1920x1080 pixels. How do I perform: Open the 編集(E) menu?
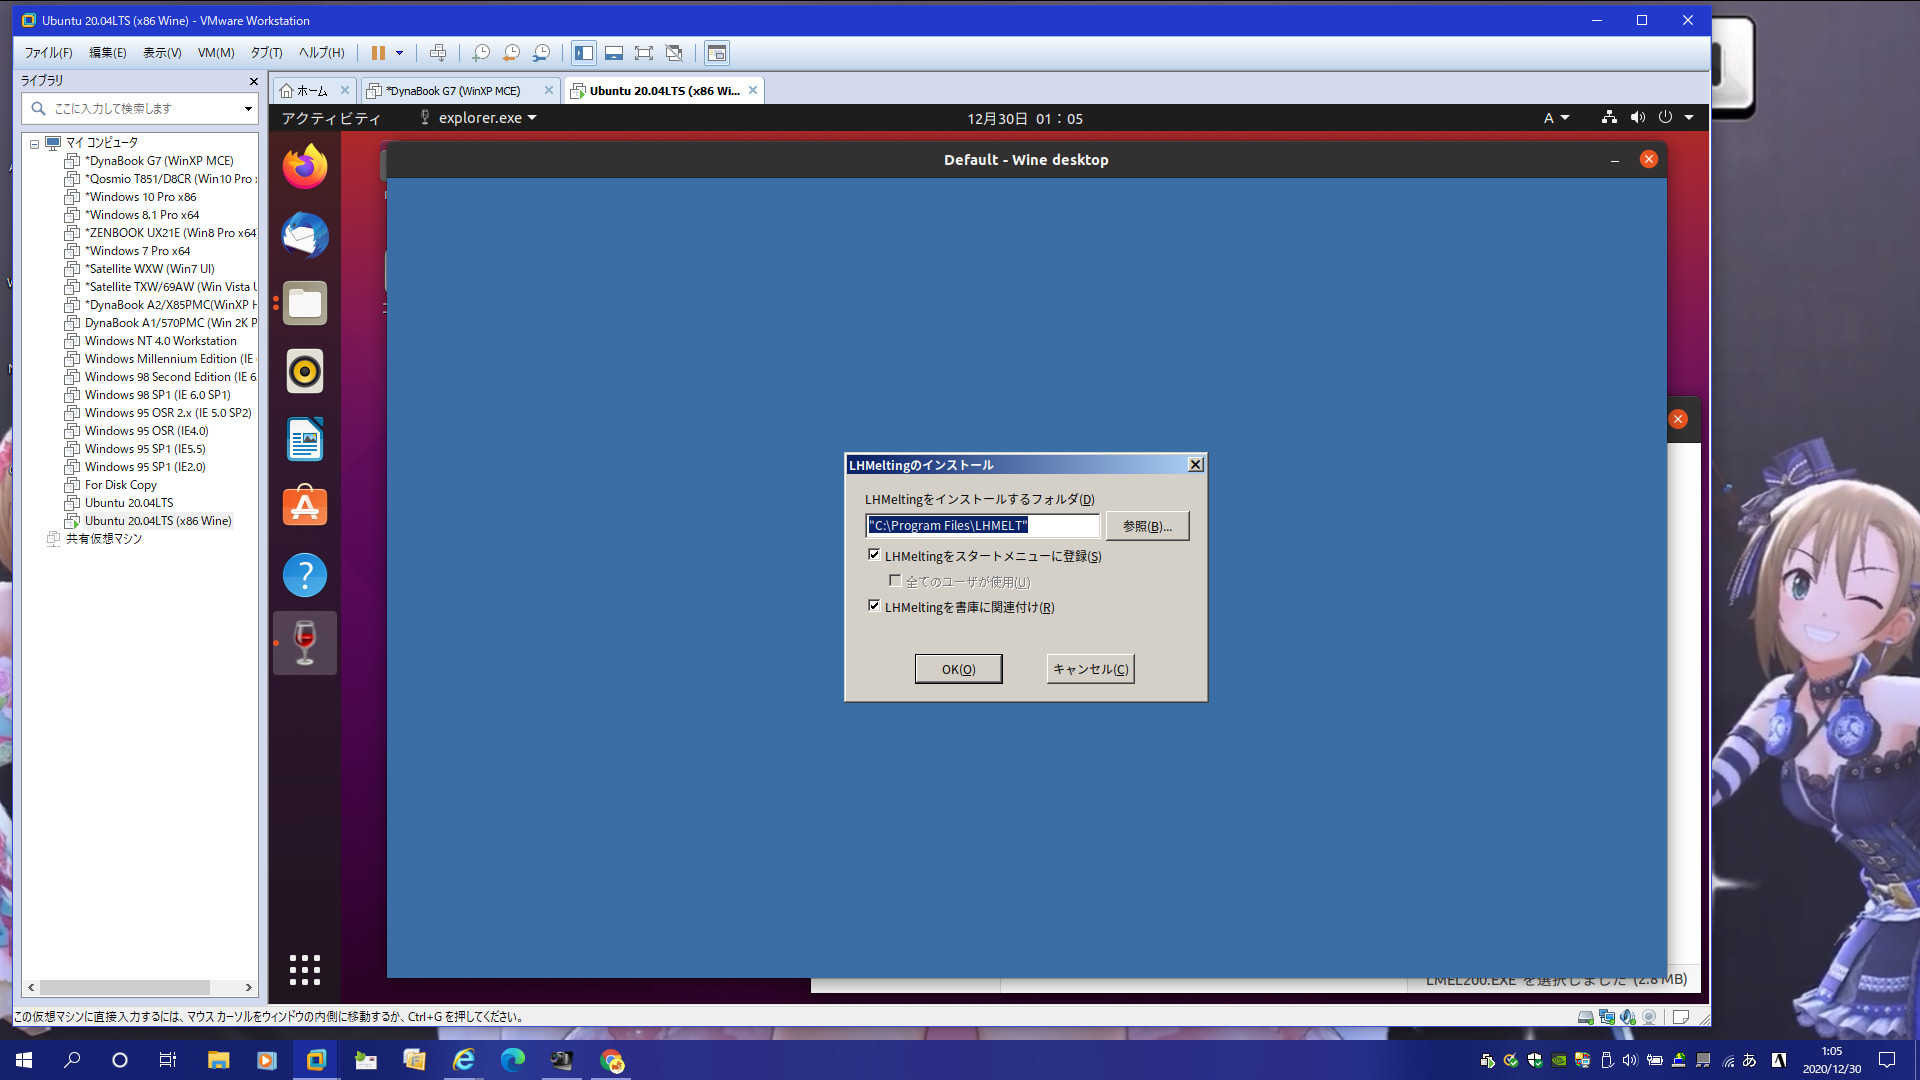[107, 53]
